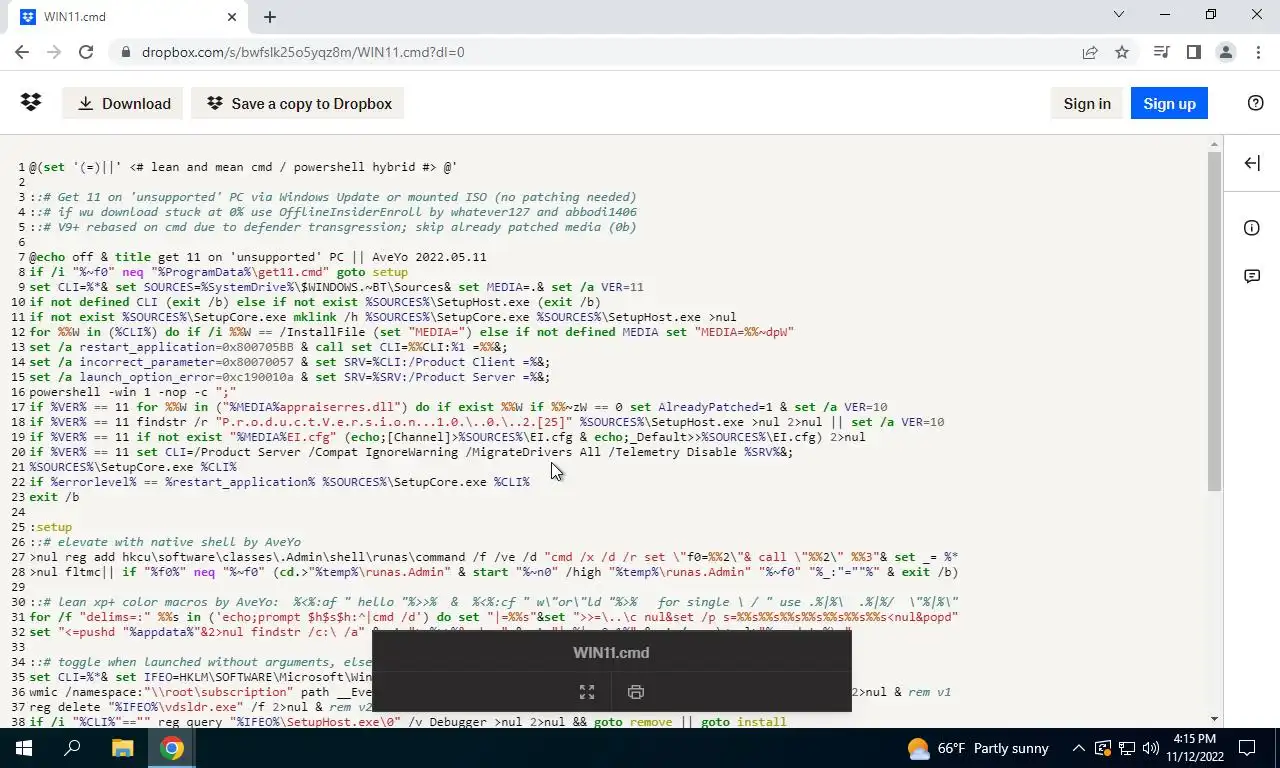This screenshot has height=768, width=1280.
Task: Click the Chrome taskbar icon
Action: (172, 748)
